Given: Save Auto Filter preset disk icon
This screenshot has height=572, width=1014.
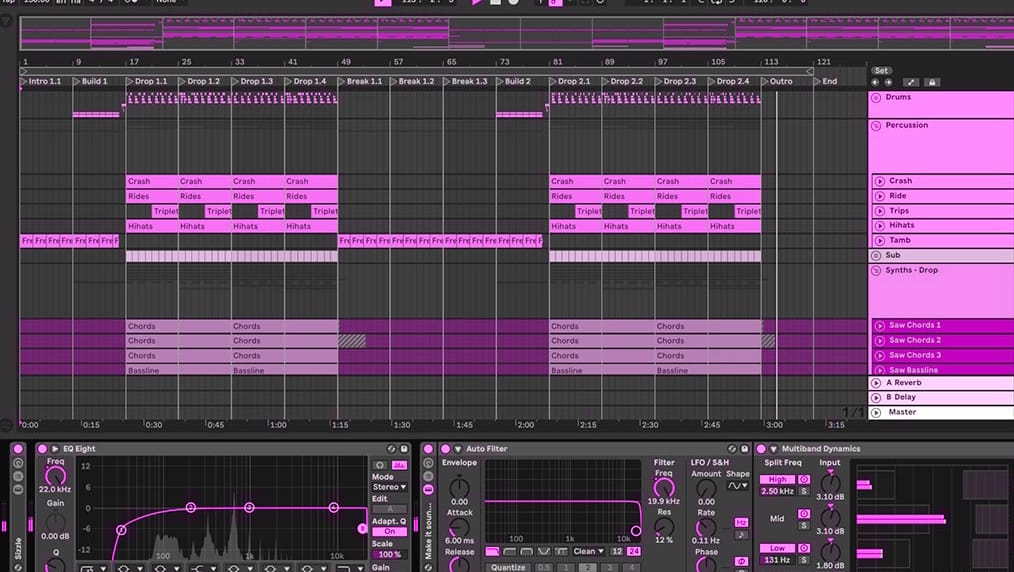Looking at the screenshot, I should 744,449.
